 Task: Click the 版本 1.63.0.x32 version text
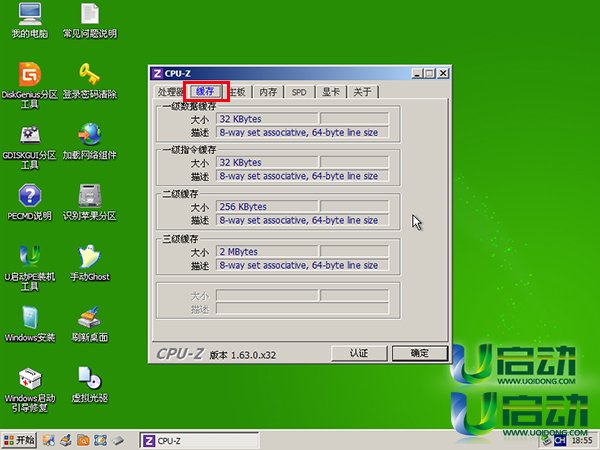click(x=243, y=355)
